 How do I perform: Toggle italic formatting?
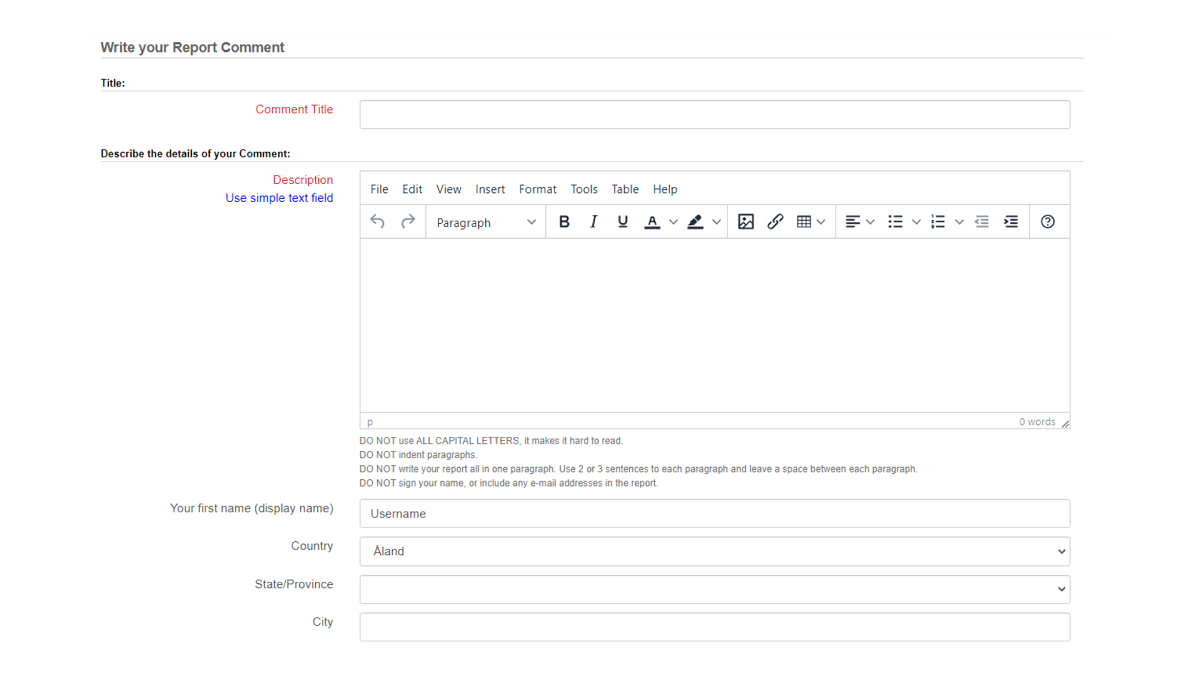(593, 221)
